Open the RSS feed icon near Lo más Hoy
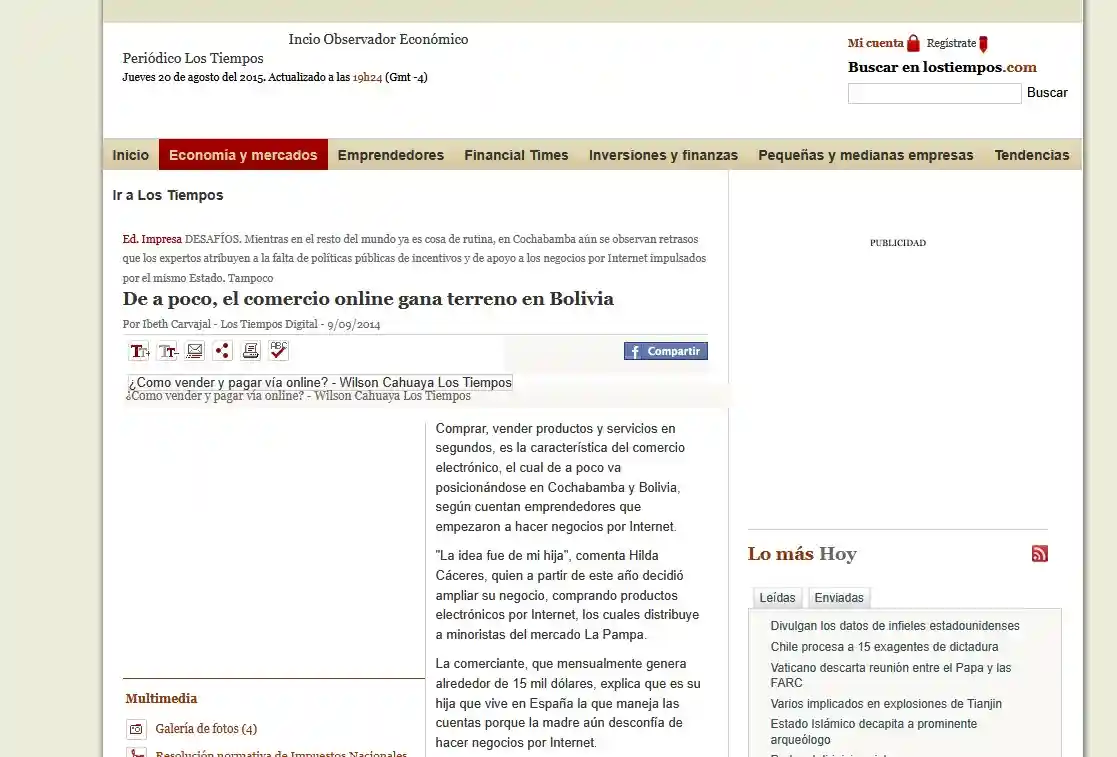 coord(1040,553)
